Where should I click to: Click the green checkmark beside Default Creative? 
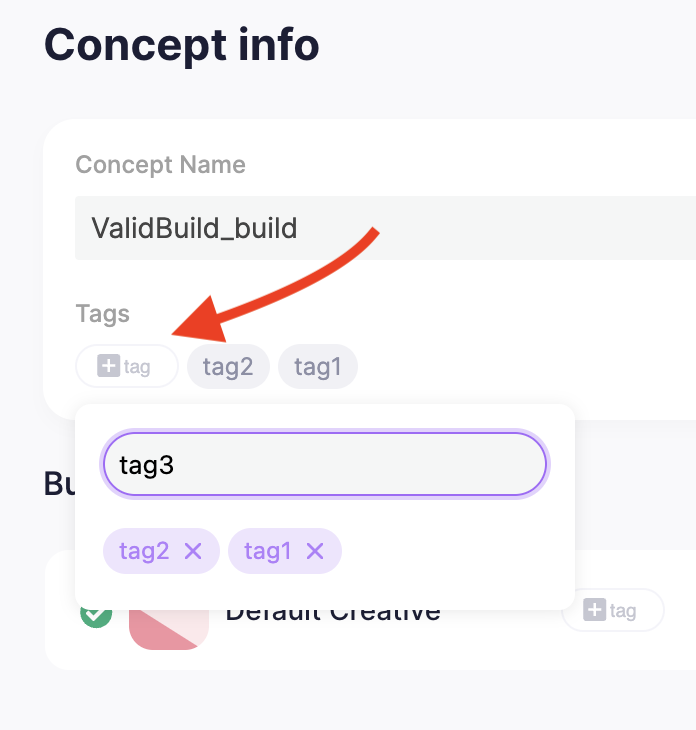click(96, 614)
